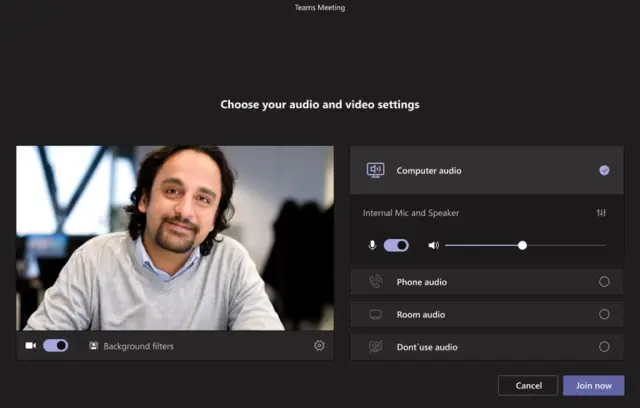Disable the microphone toggle switch
The width and height of the screenshot is (640, 408).
pos(396,245)
